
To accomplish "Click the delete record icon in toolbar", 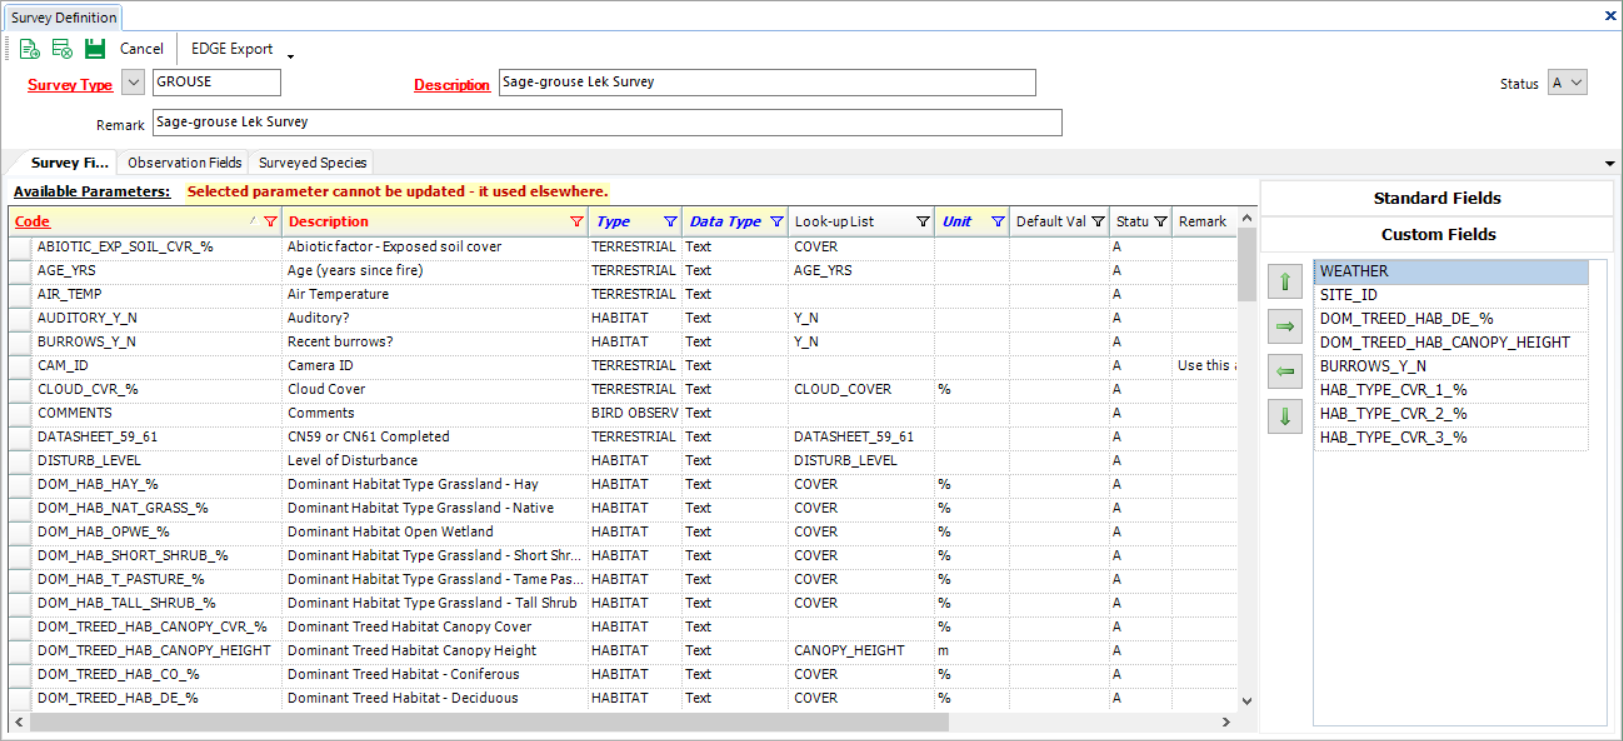I will [62, 48].
